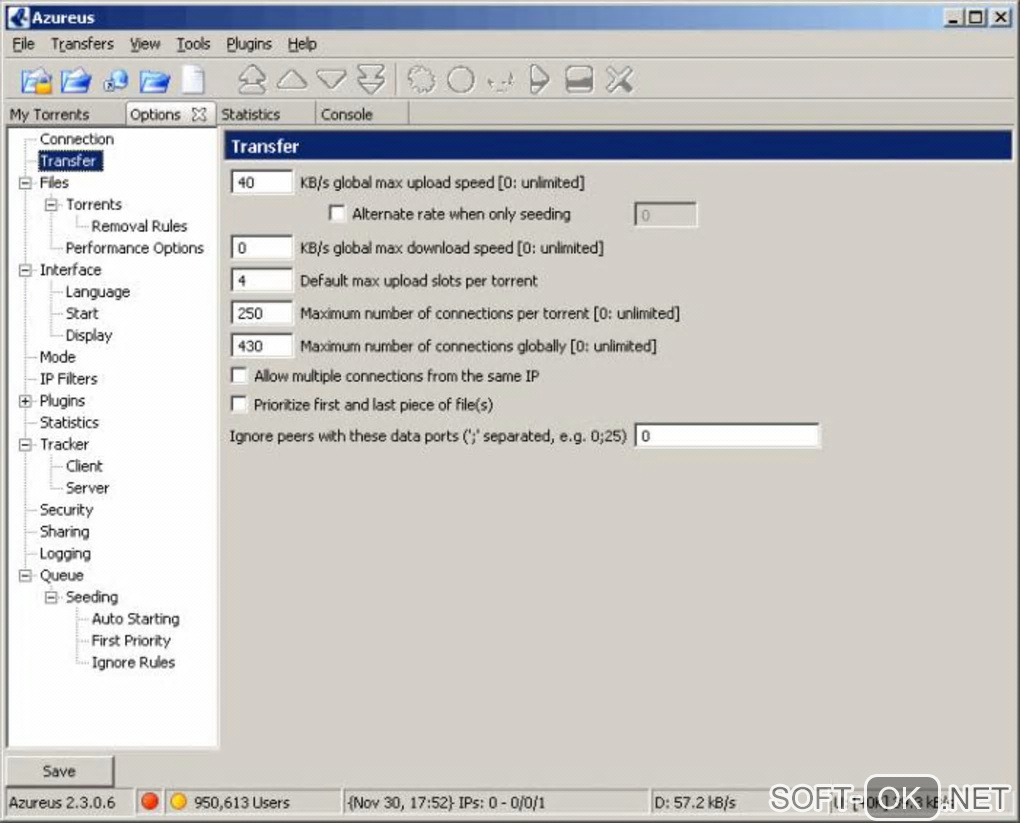Select Connection in the options tree

click(77, 139)
